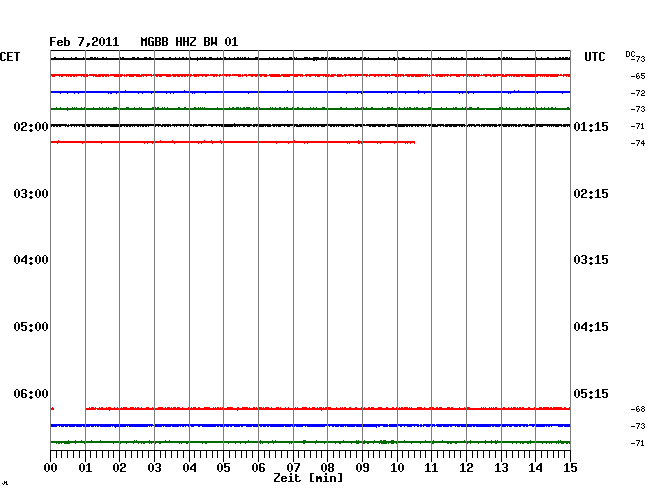Click the "04:15" UTC time label
650x494 pixels.
pyautogui.click(x=591, y=327)
